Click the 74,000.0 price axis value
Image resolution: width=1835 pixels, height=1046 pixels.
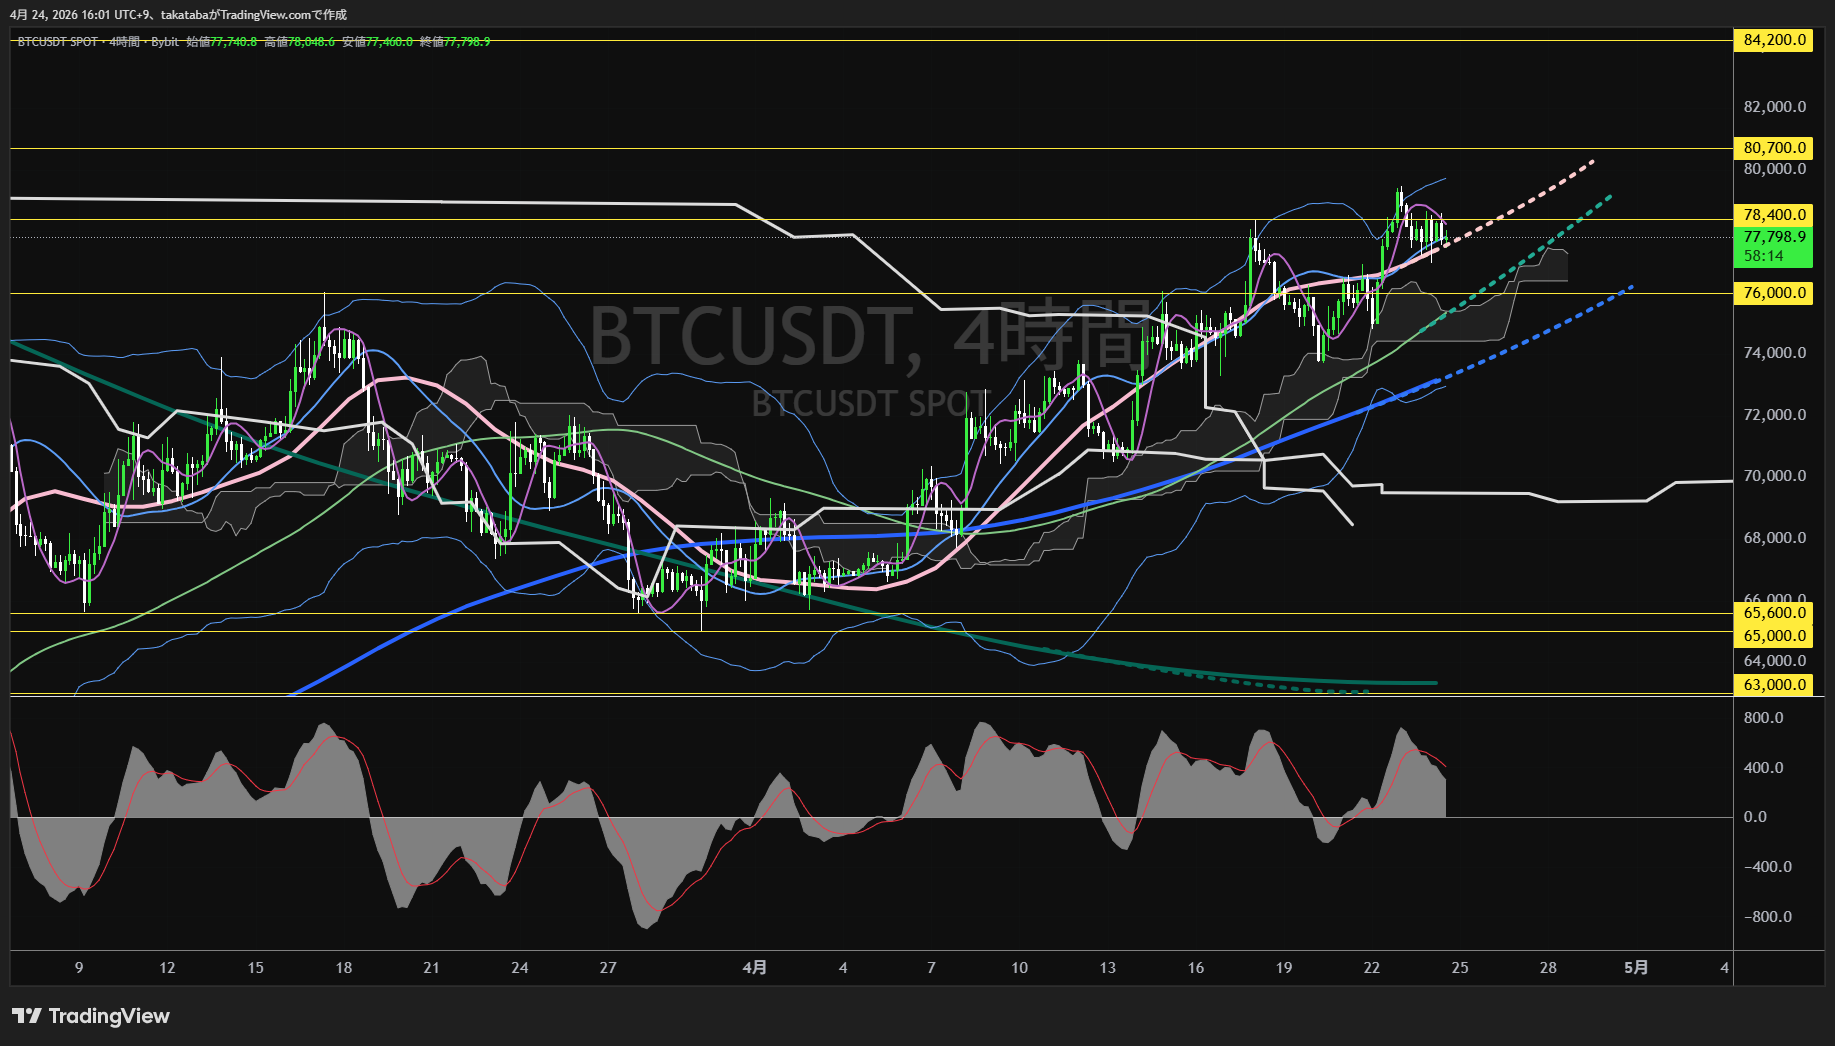(1775, 353)
